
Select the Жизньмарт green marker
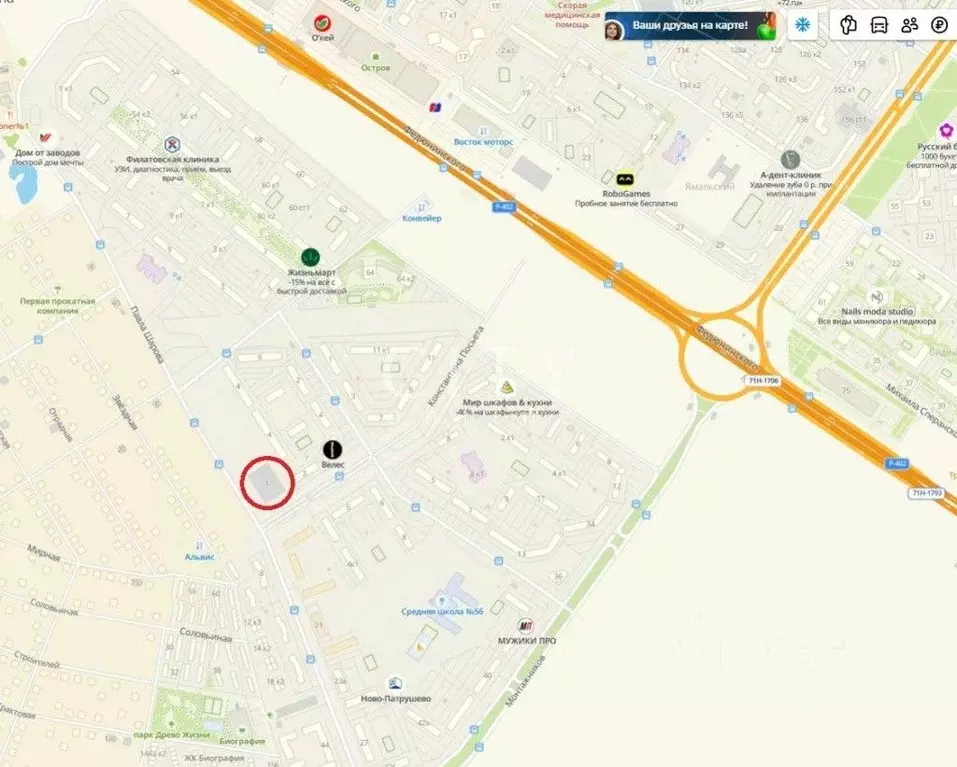pos(311,257)
